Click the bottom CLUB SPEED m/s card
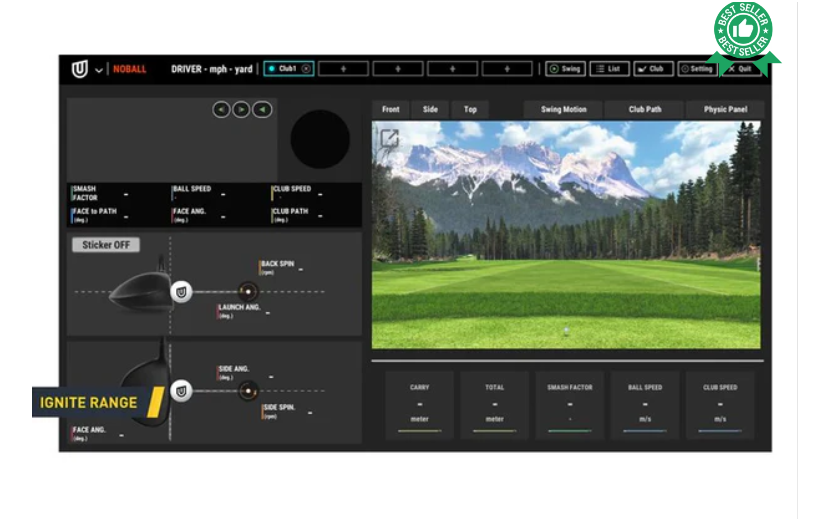 point(720,405)
